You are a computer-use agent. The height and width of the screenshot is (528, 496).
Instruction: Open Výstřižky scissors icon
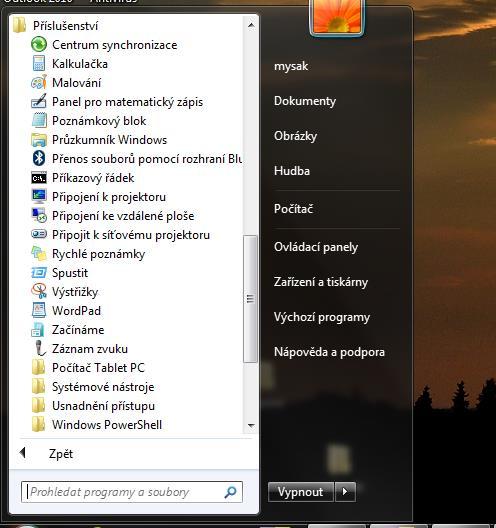[x=39, y=291]
